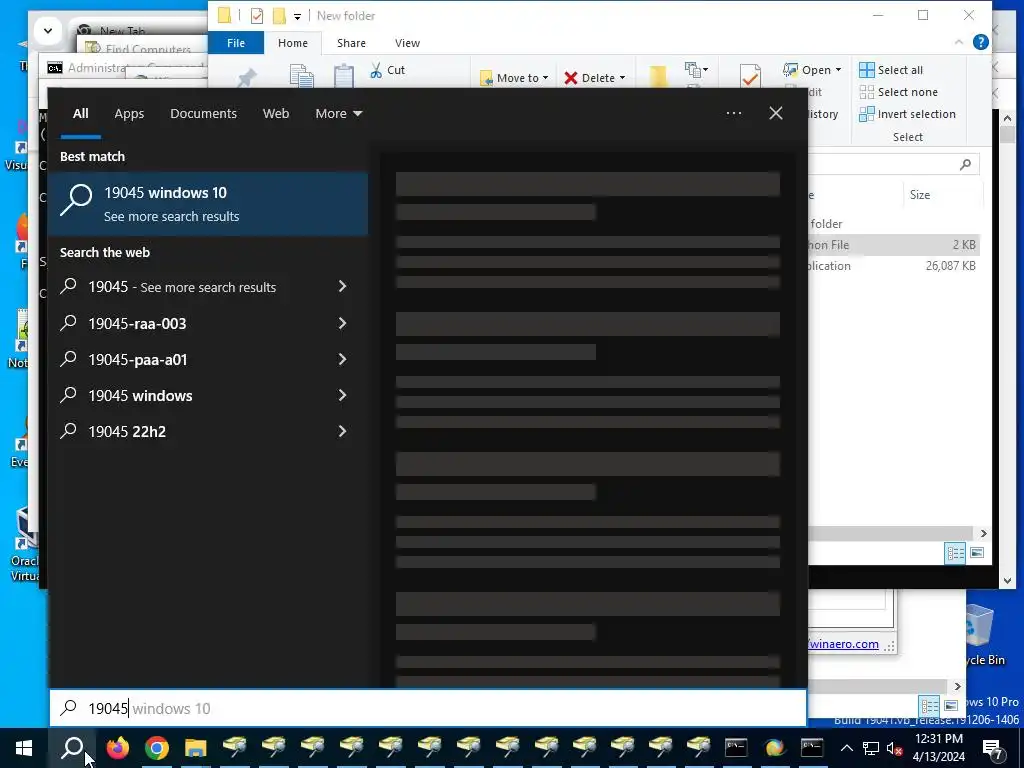1024x768 pixels.
Task: Switch to the View ribbon tab
Action: click(x=408, y=43)
